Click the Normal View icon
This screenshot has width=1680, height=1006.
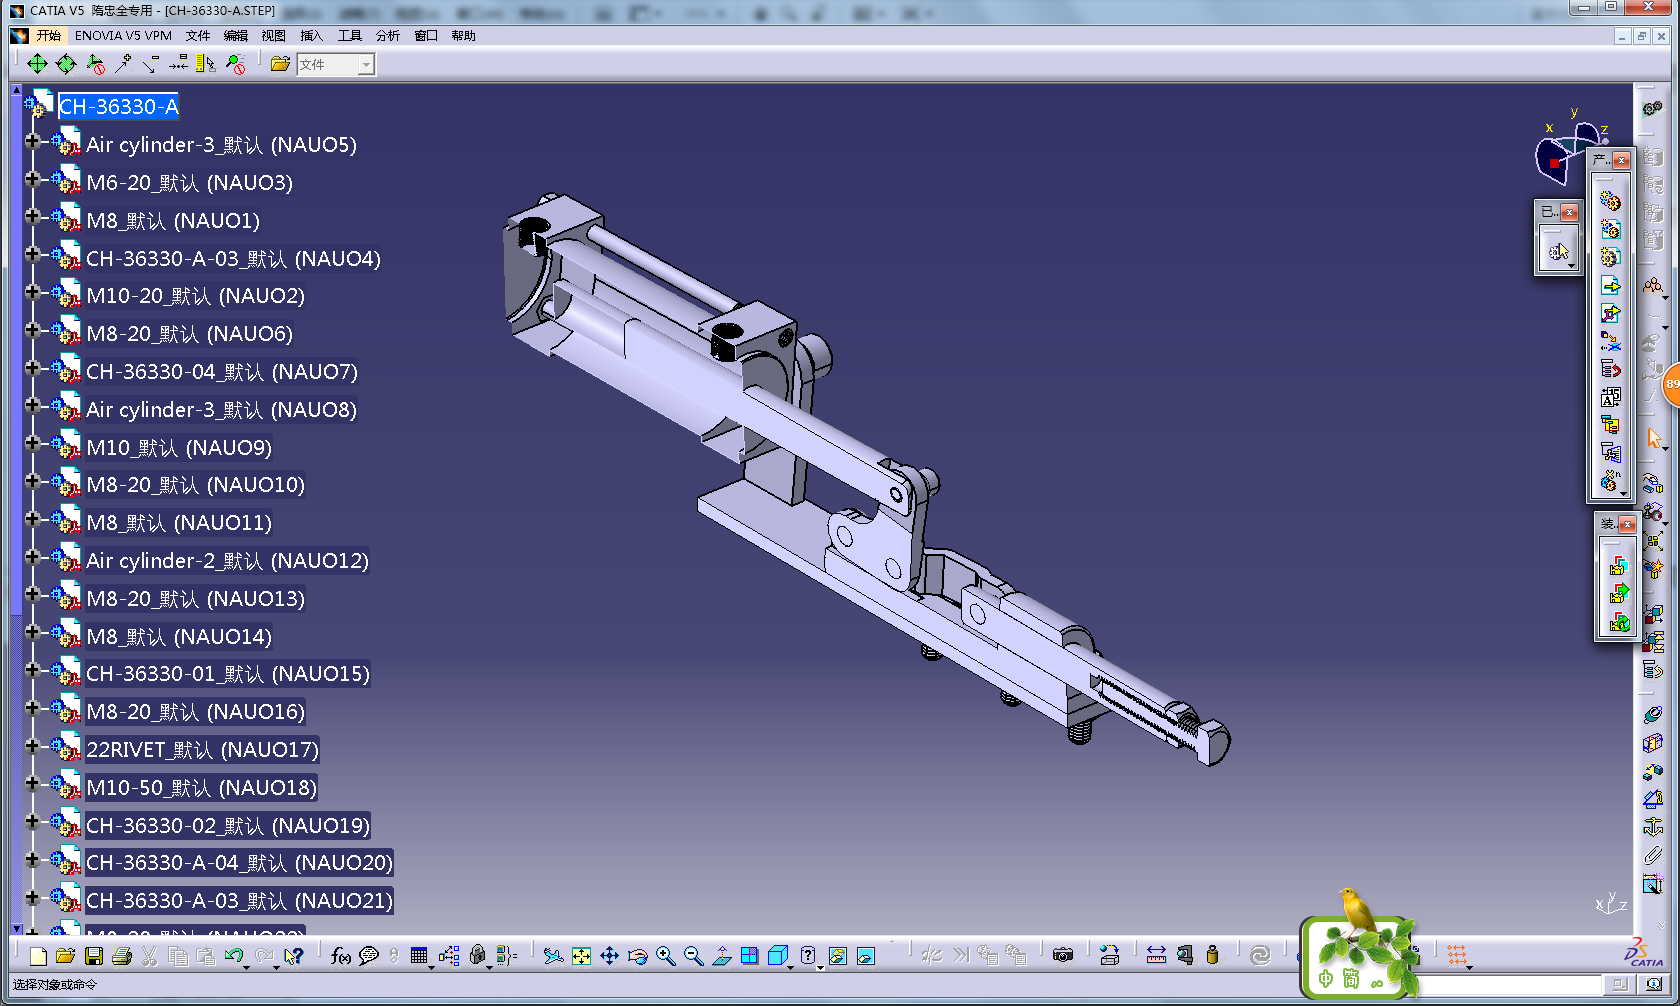(x=721, y=957)
